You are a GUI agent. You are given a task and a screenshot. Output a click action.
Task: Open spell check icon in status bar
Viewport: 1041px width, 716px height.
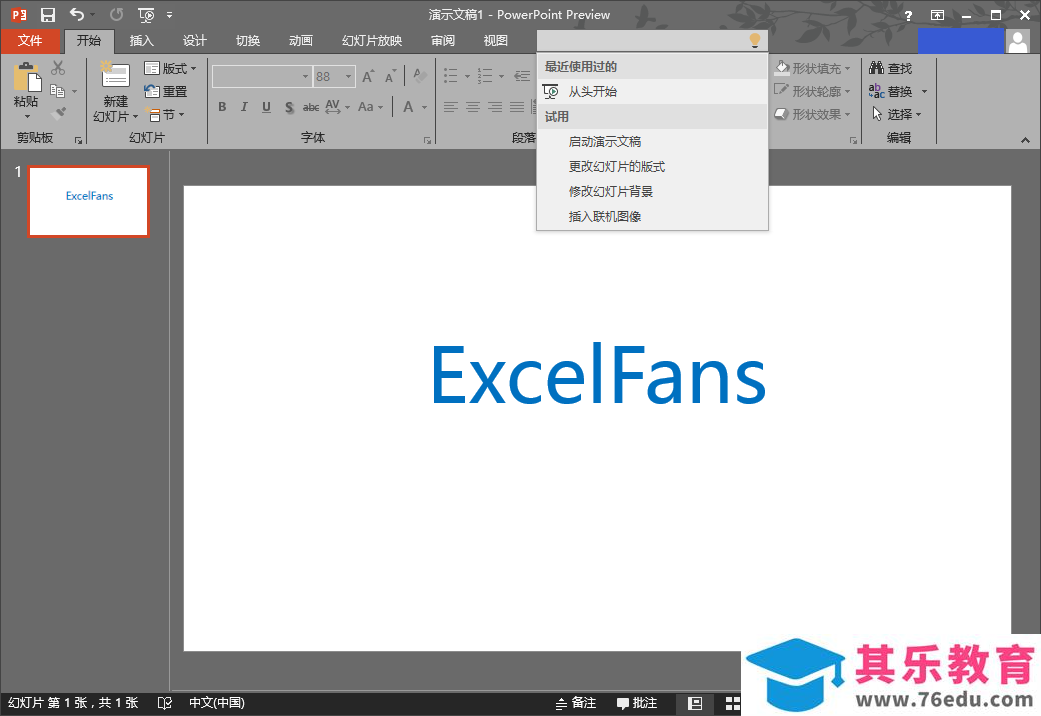click(x=165, y=703)
